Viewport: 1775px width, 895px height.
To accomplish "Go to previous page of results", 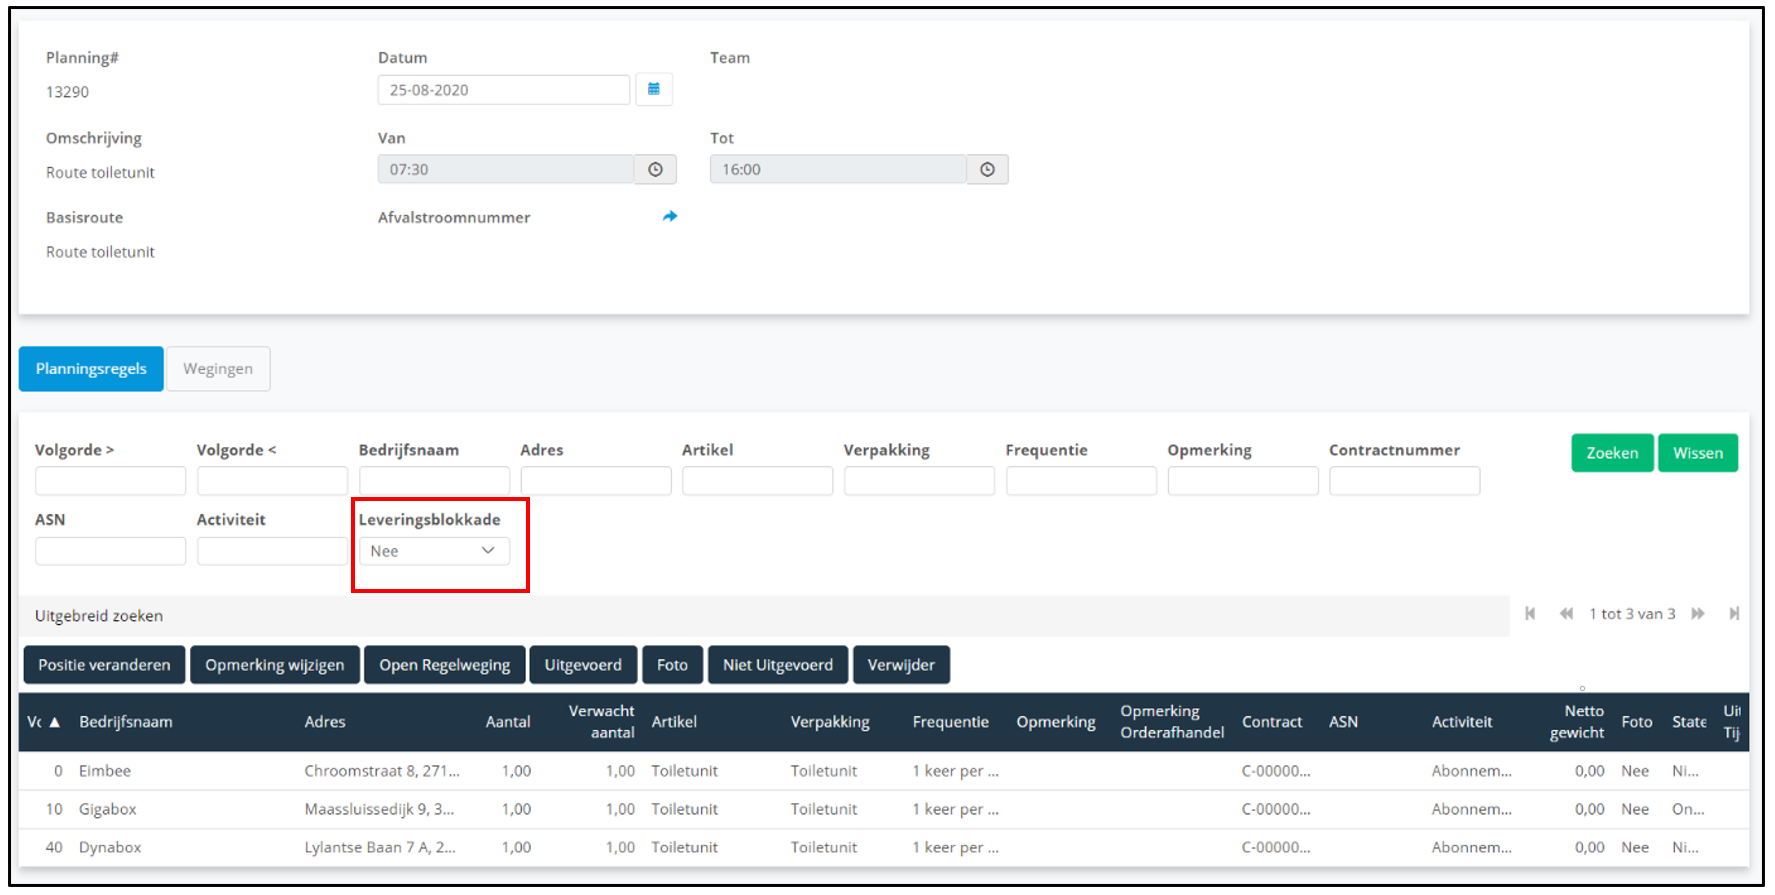I will point(1566,614).
